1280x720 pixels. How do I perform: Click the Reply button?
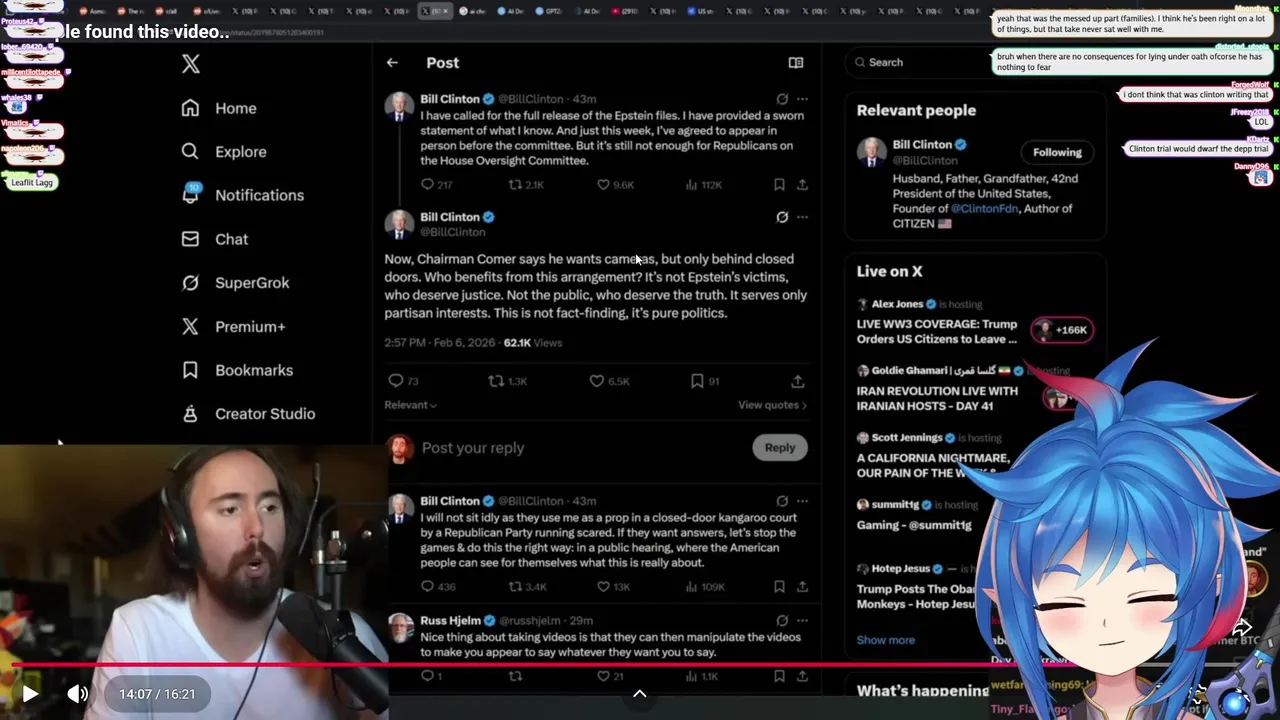[780, 448]
